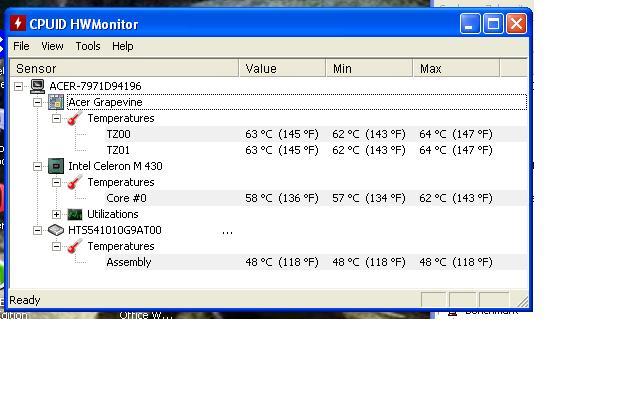640x400 pixels.
Task: Collapse Temperatures under Intel Celeron M 430
Action: click(x=56, y=182)
